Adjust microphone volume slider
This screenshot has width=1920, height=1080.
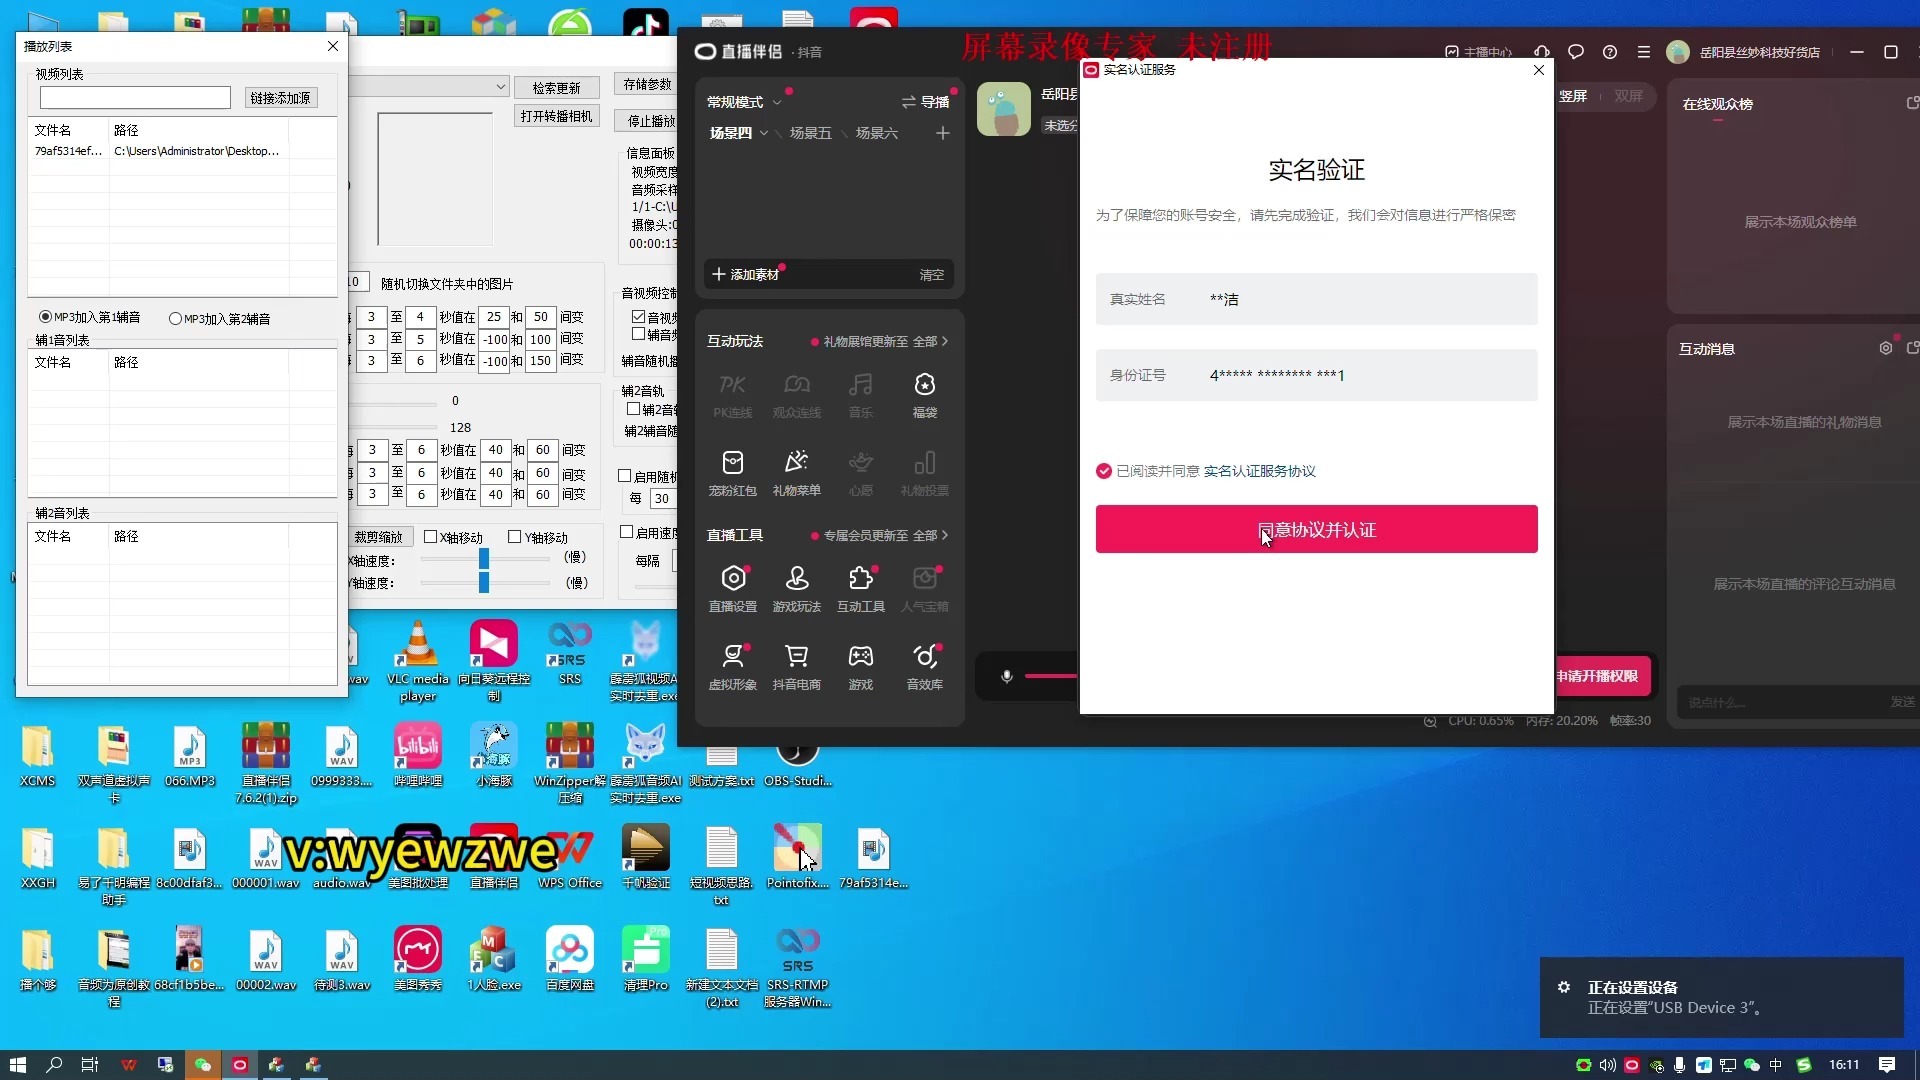click(1050, 676)
